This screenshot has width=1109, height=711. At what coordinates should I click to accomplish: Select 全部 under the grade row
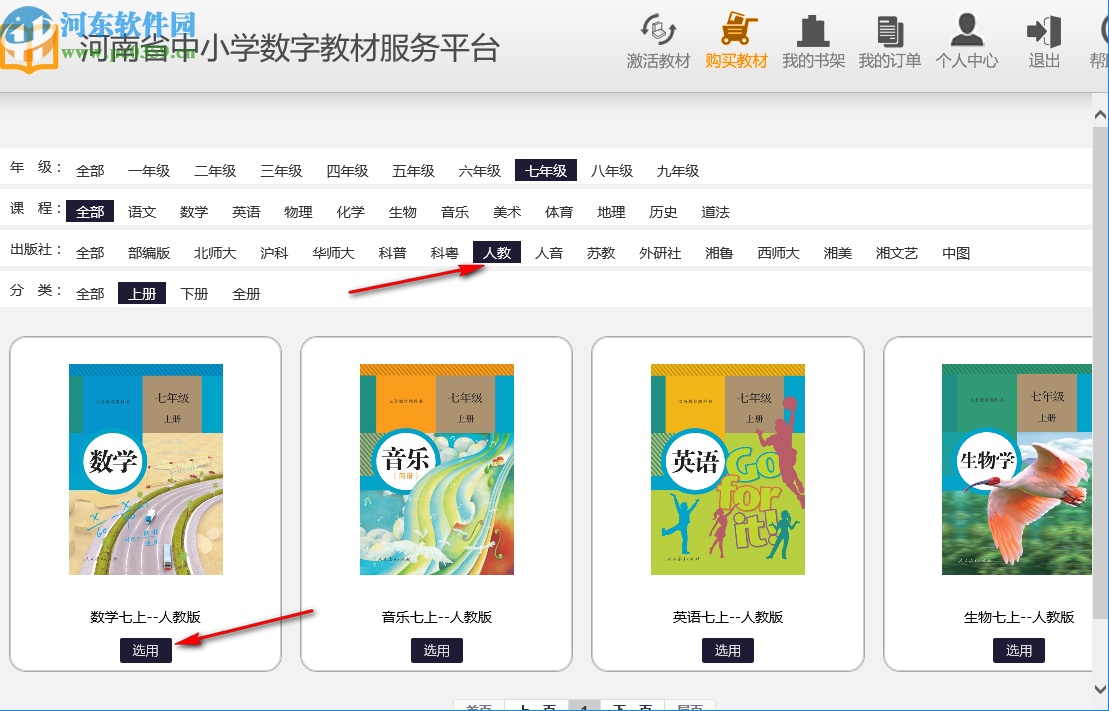pos(90,170)
